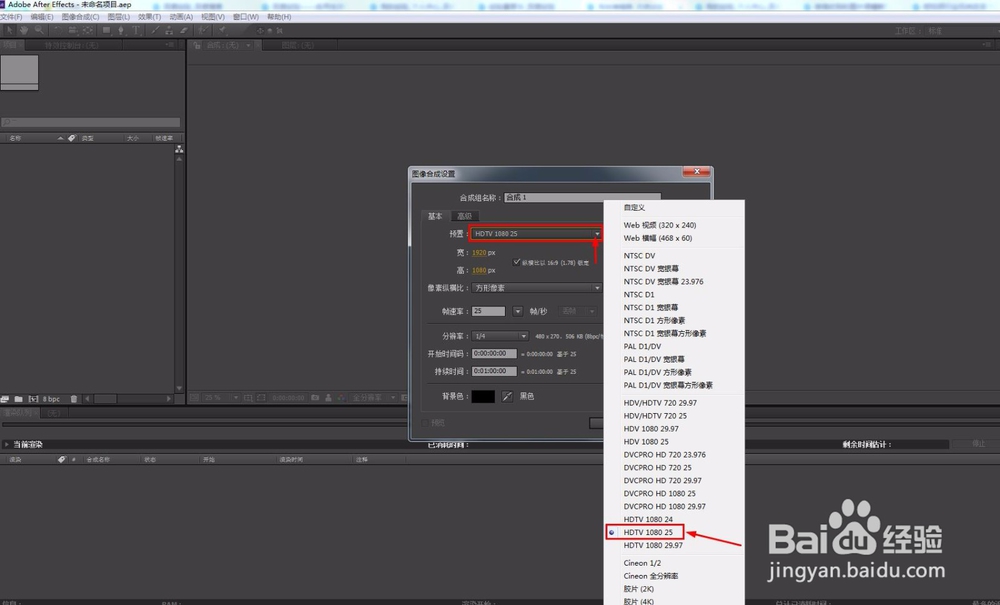Viewport: 1000px width, 605px height.
Task: Click the eyedropper next to background color
Action: pyautogui.click(x=507, y=397)
